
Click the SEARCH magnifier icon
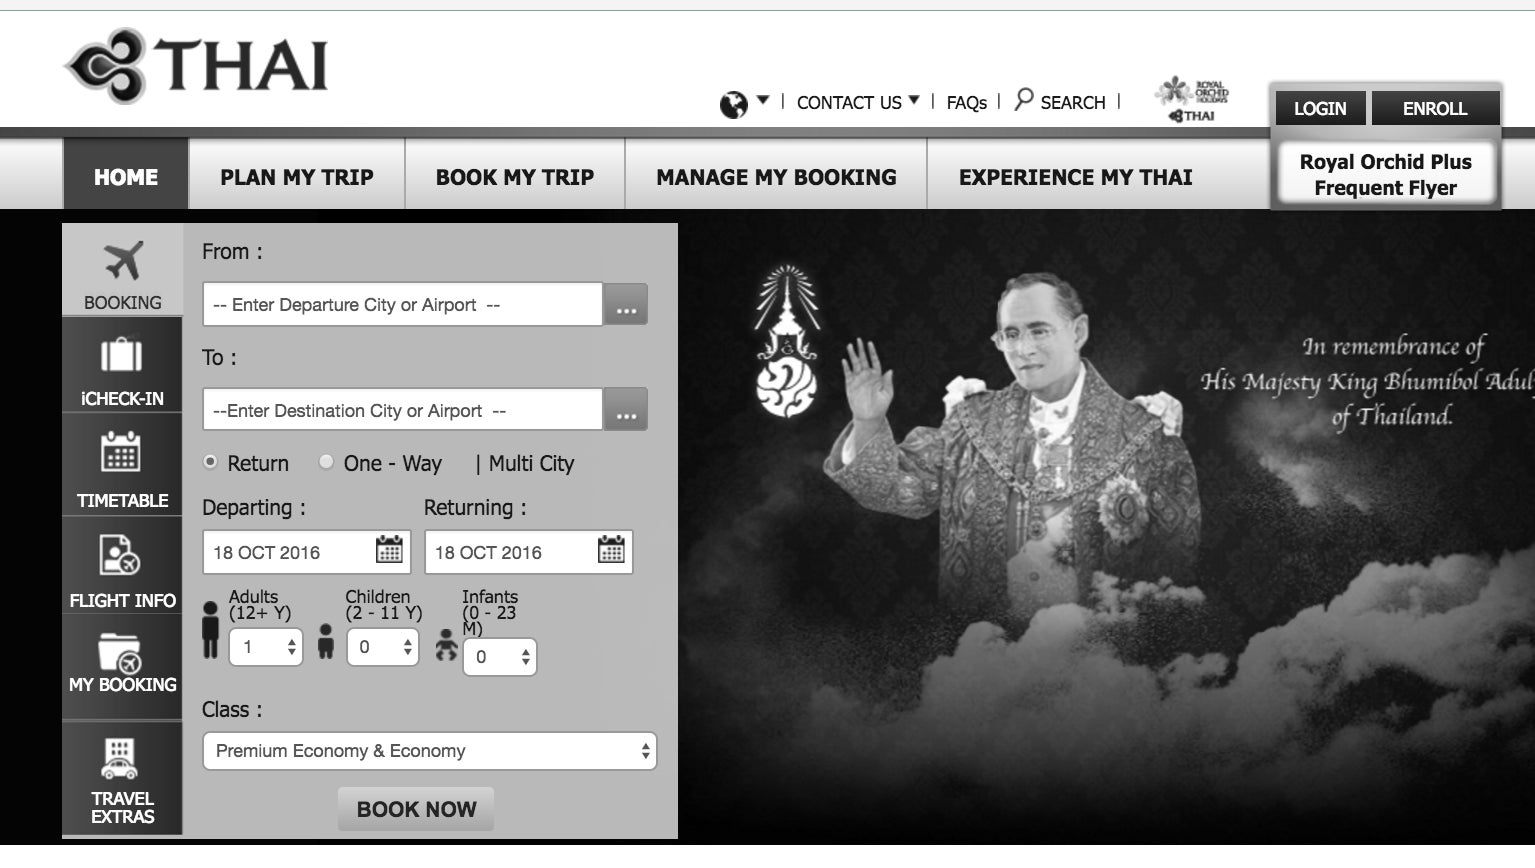pyautogui.click(x=1024, y=99)
